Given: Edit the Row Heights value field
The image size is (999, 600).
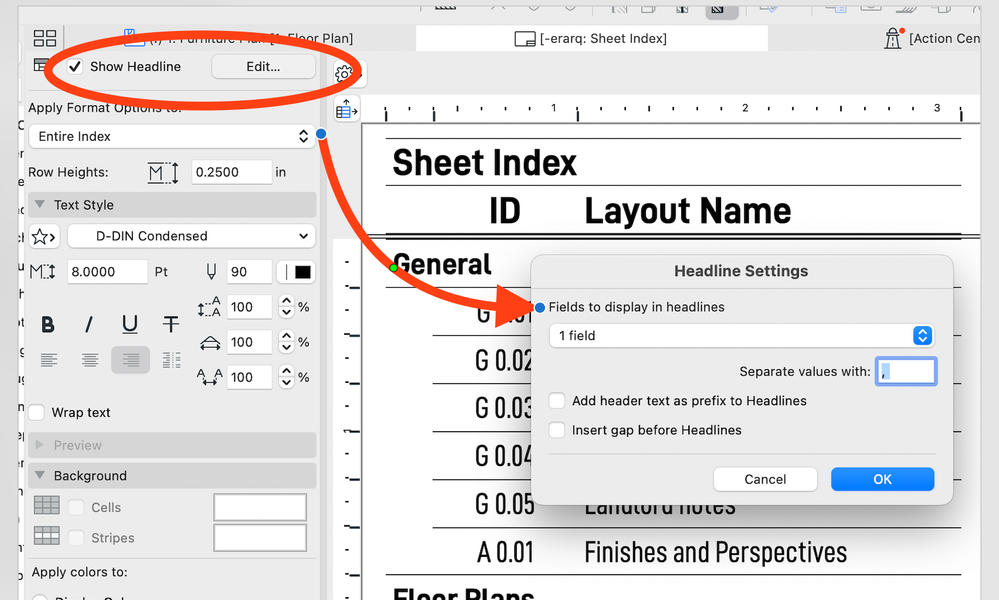Looking at the screenshot, I should (231, 173).
